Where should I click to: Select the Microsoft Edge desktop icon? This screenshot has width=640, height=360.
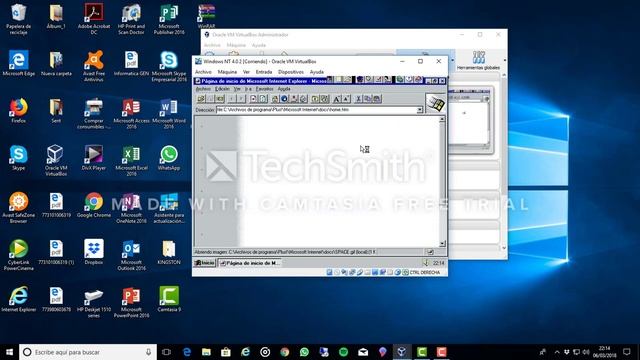pos(18,63)
